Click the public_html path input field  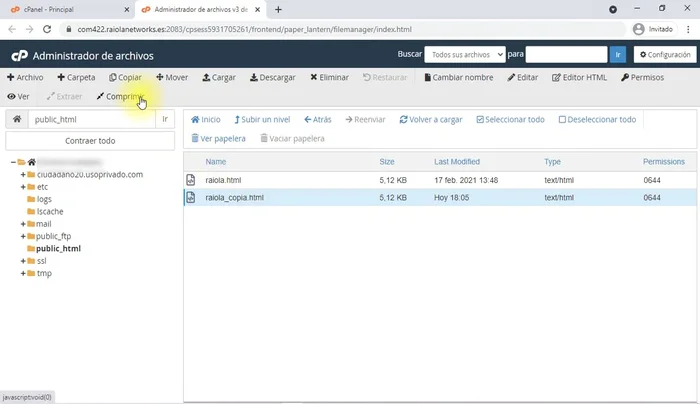pyautogui.click(x=92, y=119)
